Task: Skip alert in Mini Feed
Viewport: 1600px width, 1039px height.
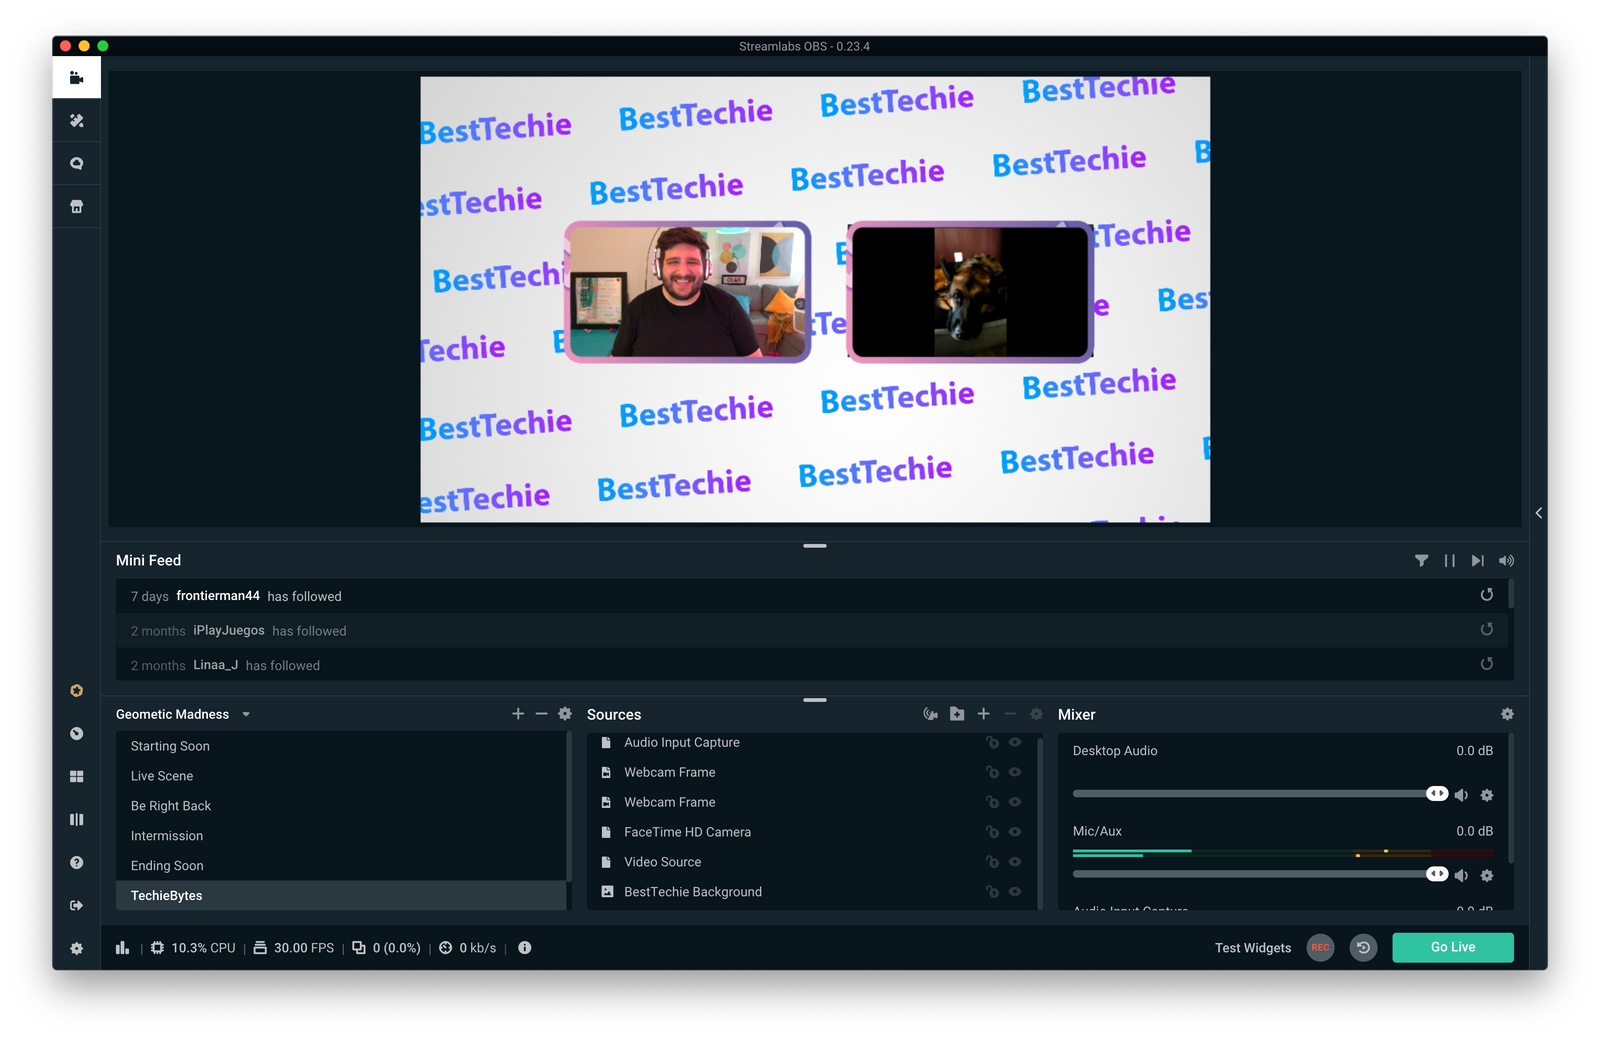Action: [1477, 561]
